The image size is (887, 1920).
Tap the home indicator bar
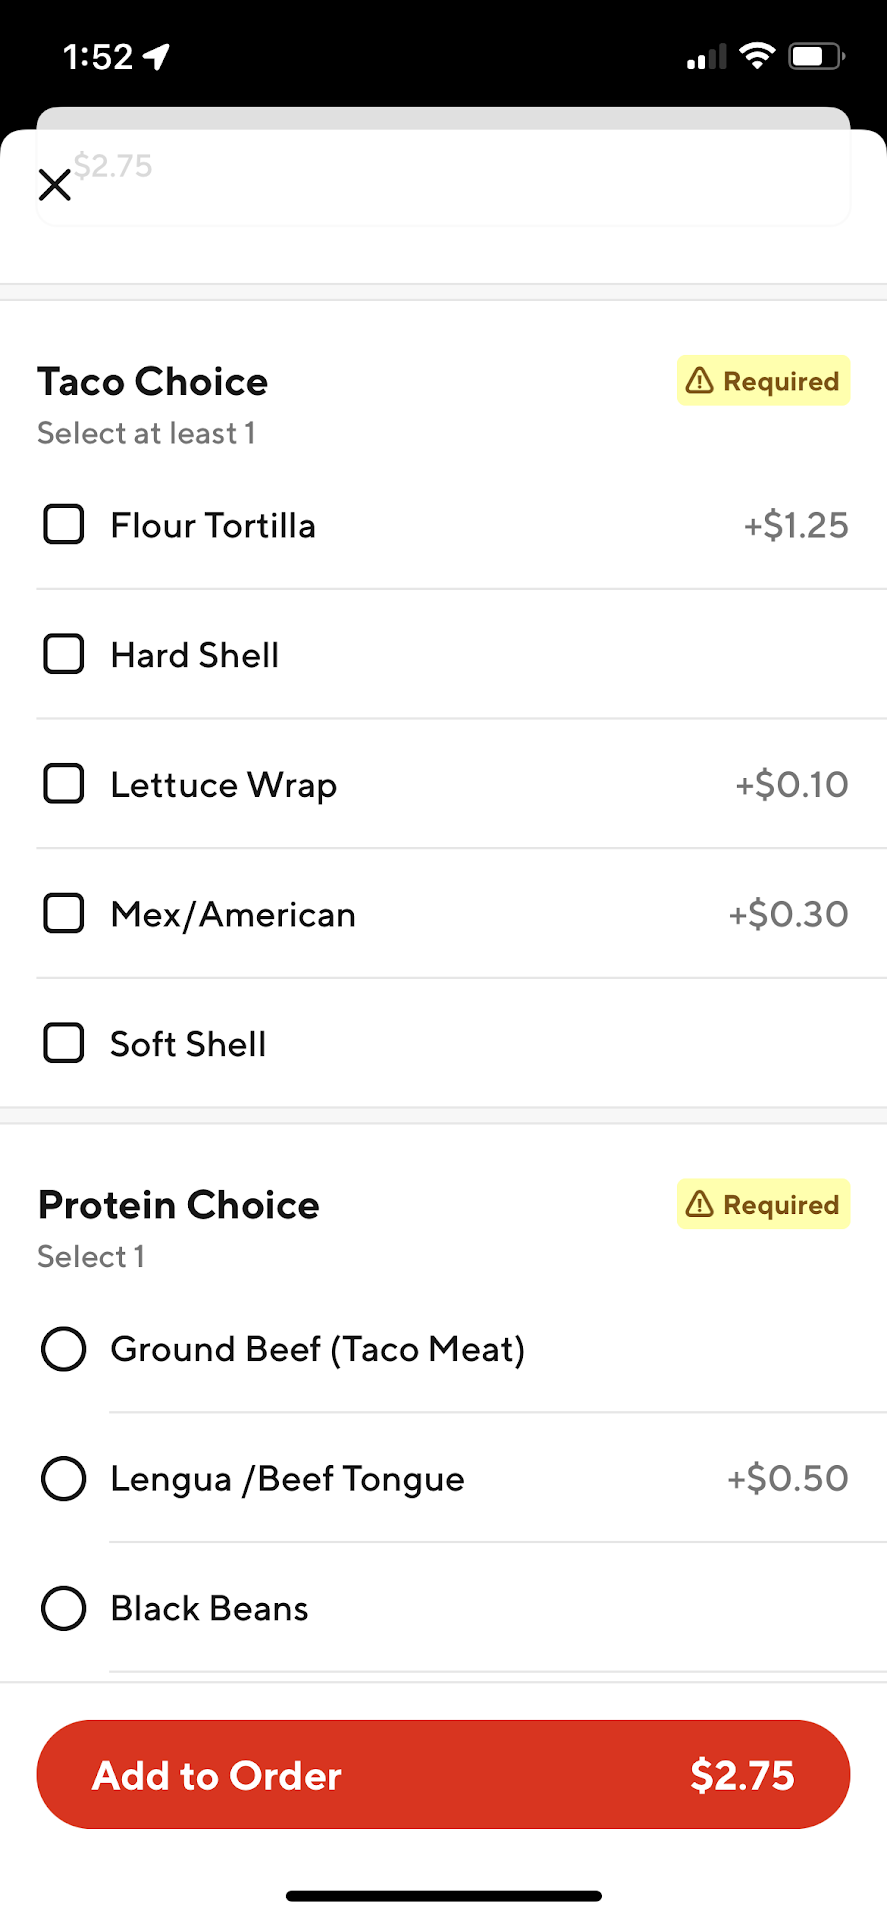tap(443, 1896)
